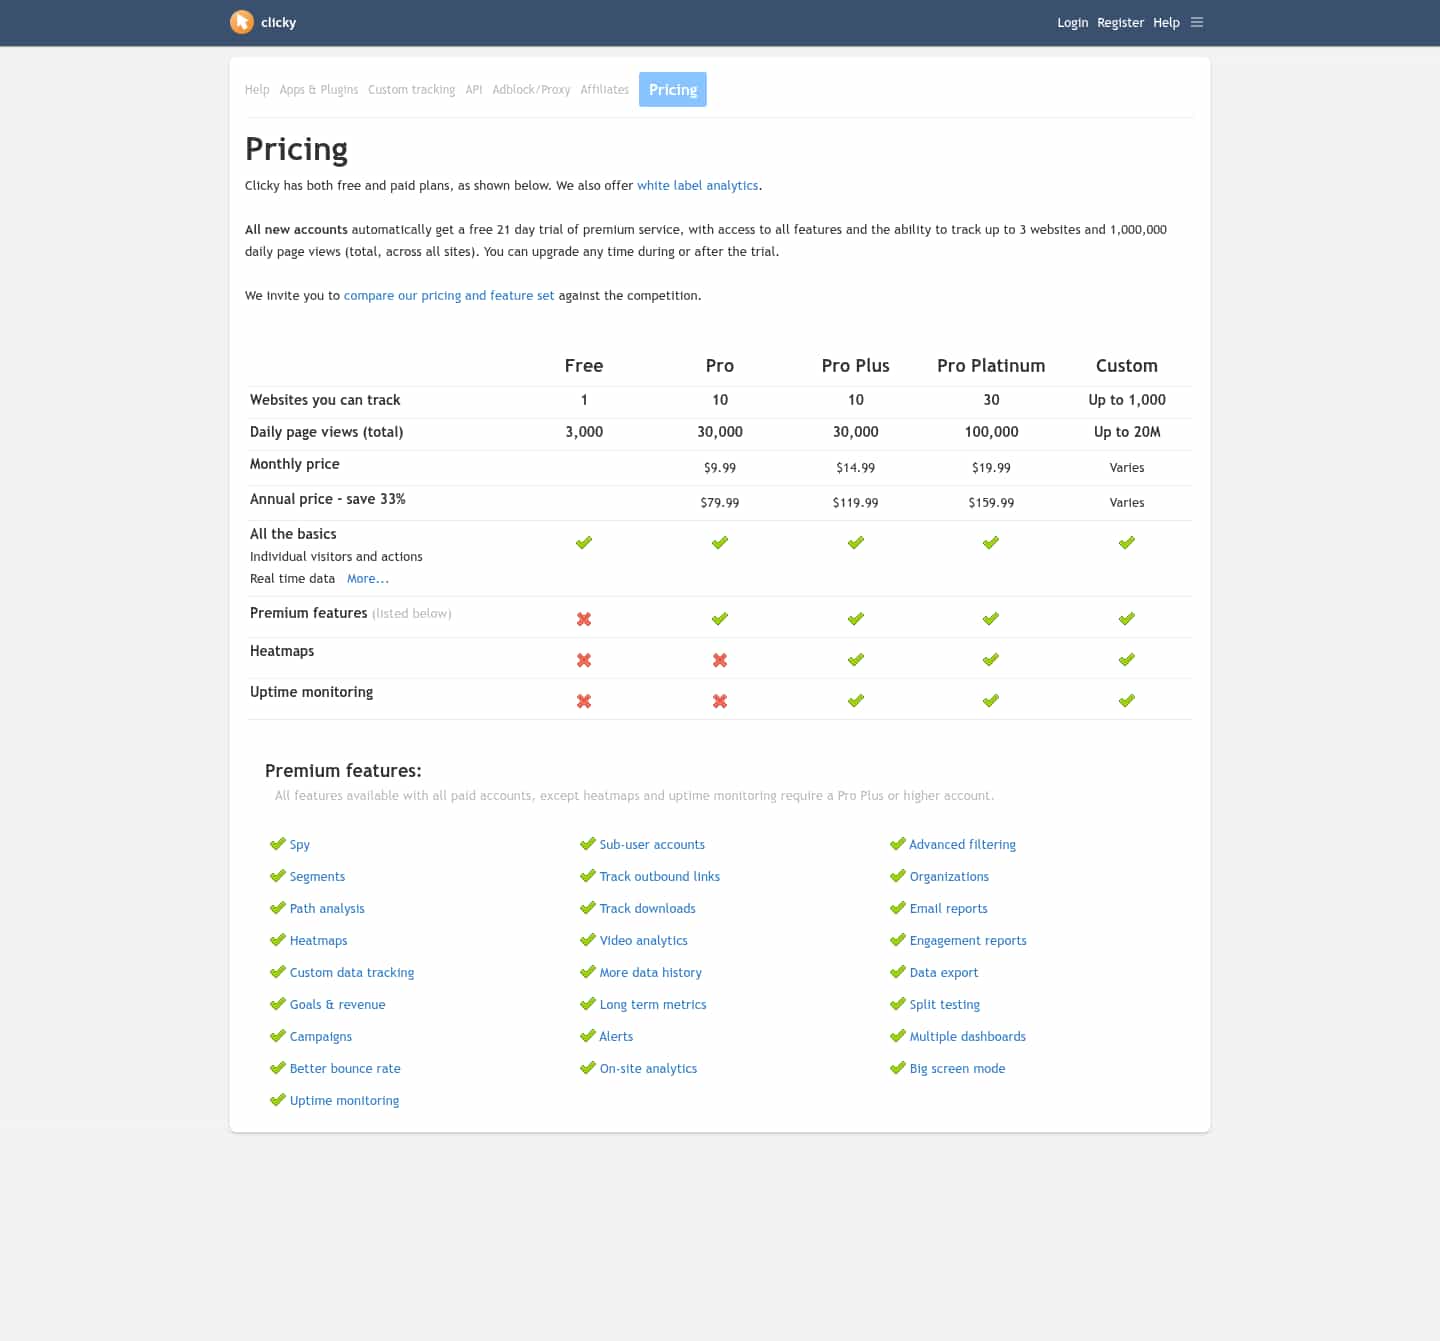Click the green checkmark next to Big screen mode
Screen dimensions: 1440x1341
(897, 1067)
